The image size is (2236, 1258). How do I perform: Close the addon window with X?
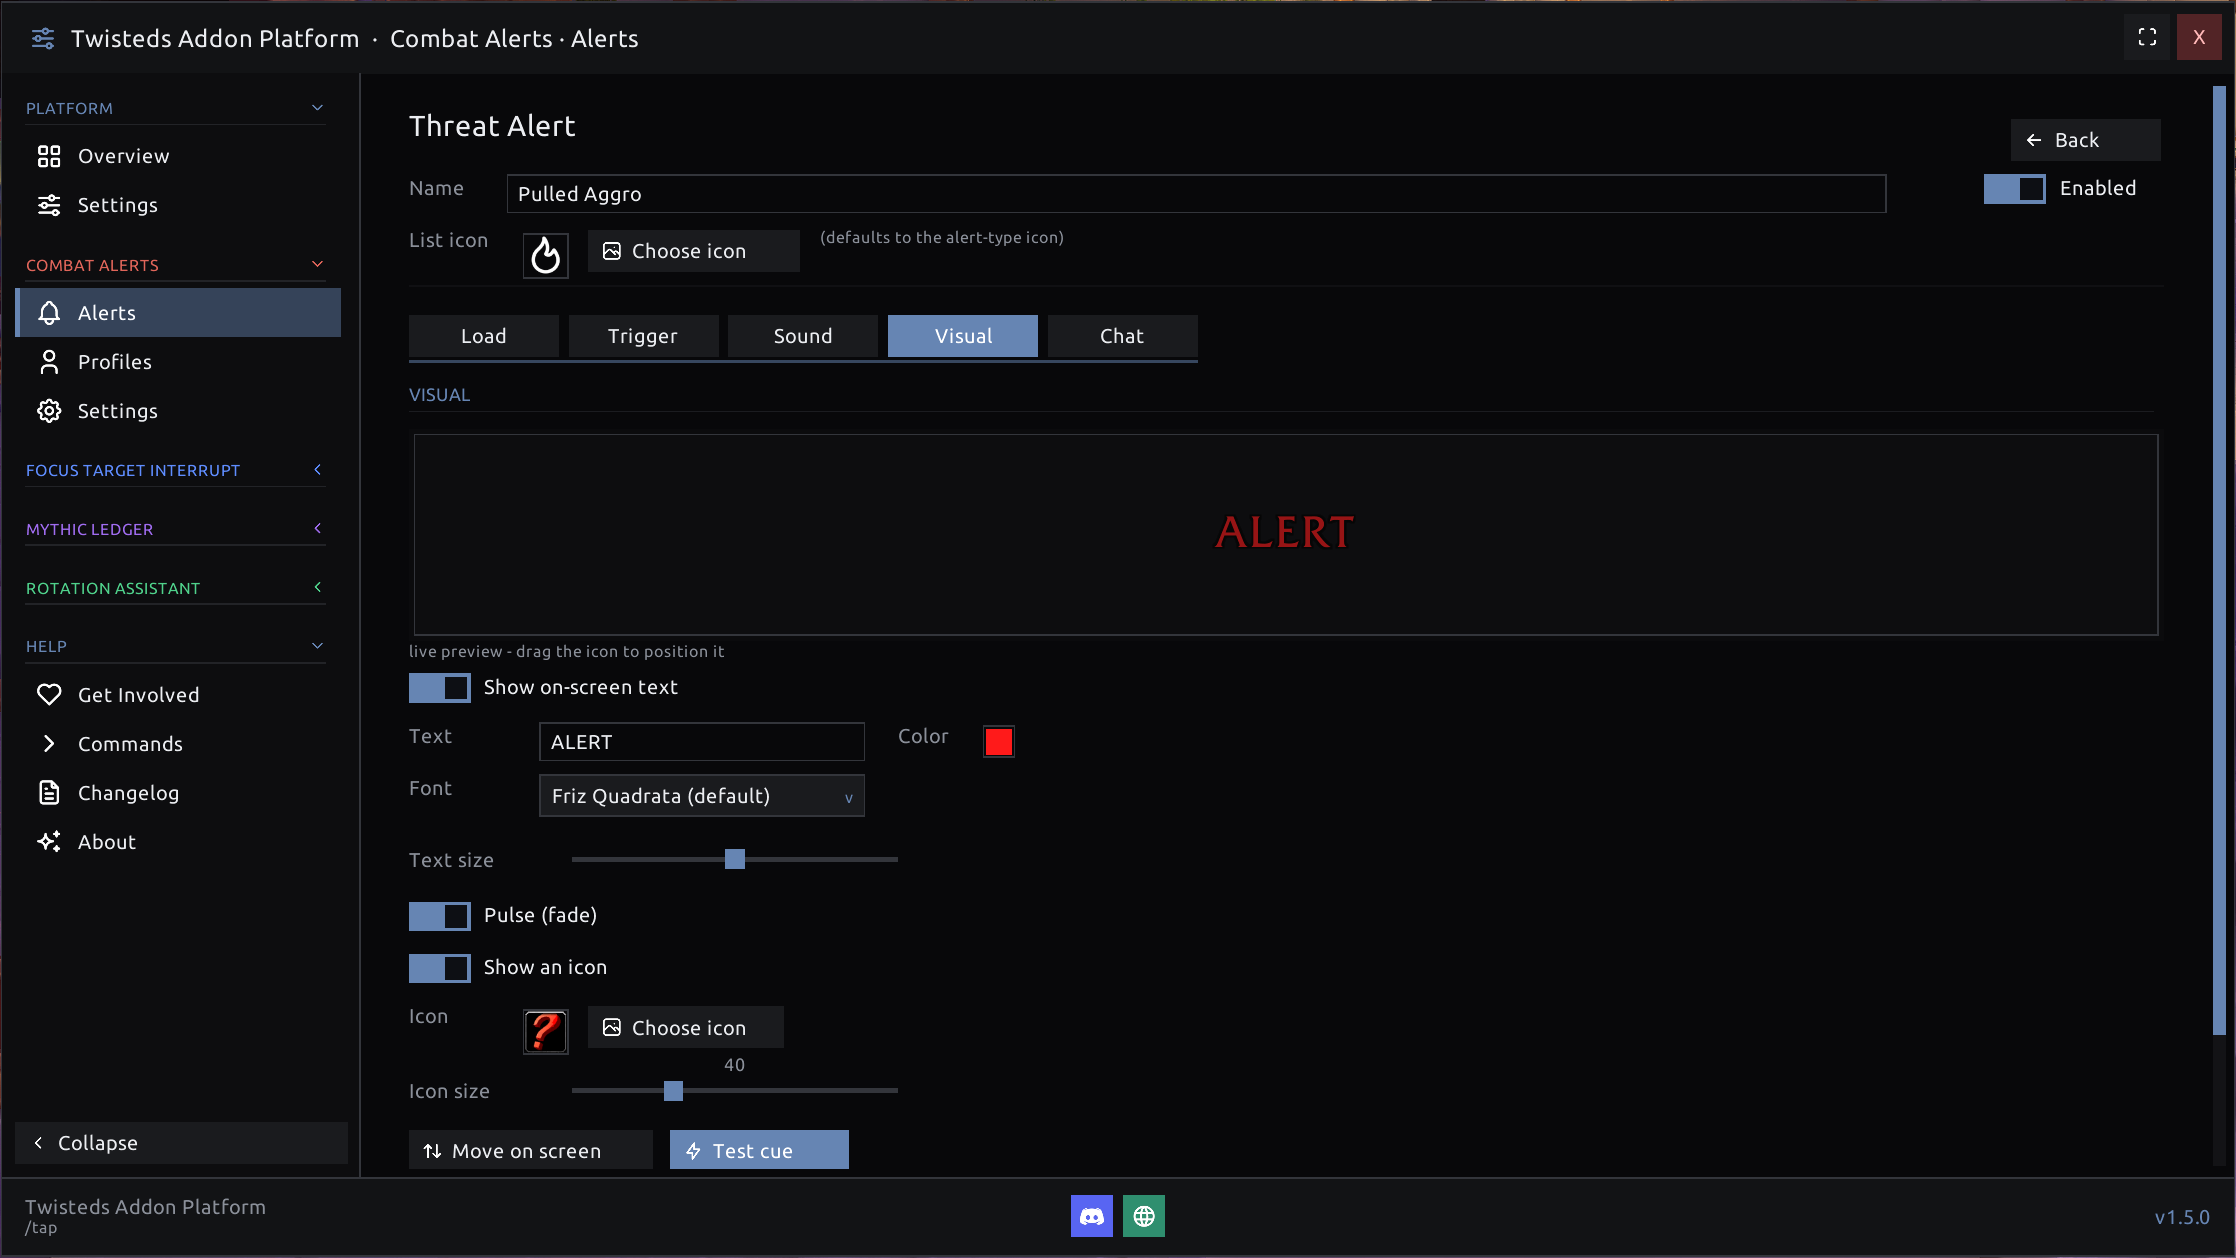click(x=2198, y=38)
